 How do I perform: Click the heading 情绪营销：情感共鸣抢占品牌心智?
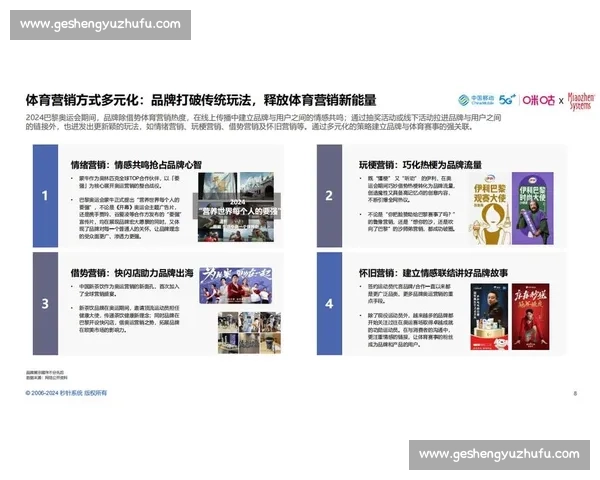tap(136, 165)
